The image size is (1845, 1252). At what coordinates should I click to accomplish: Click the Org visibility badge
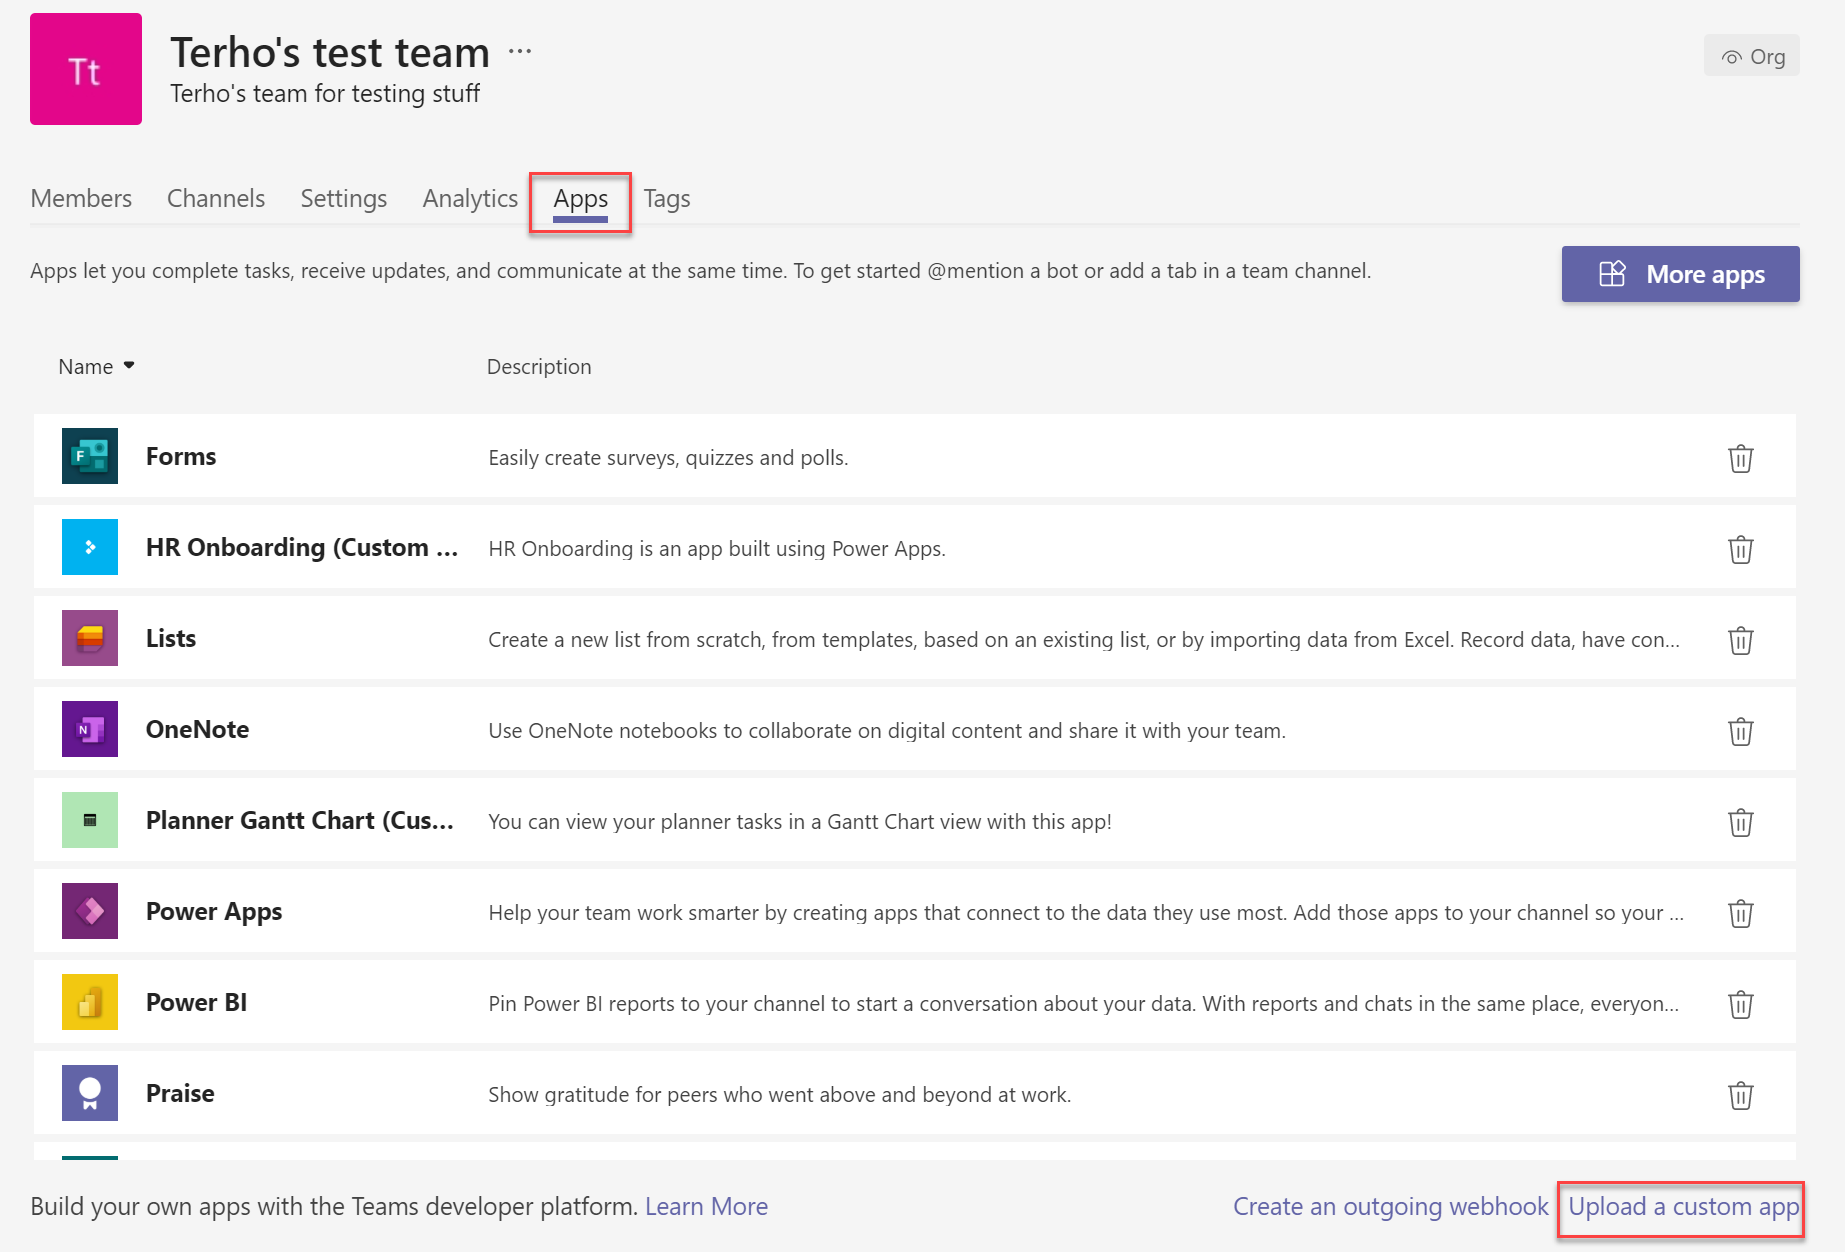tap(1752, 57)
